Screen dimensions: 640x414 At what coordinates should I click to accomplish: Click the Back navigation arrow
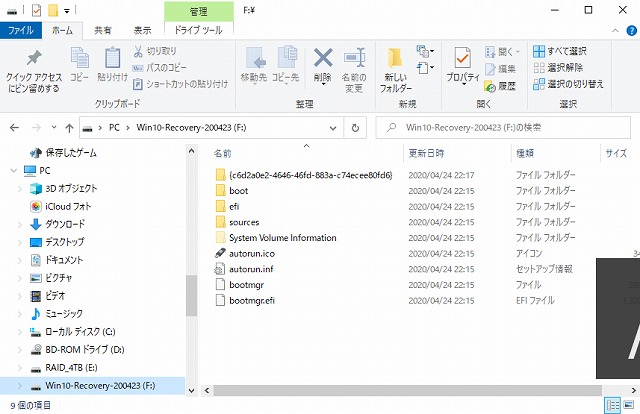tap(14, 128)
